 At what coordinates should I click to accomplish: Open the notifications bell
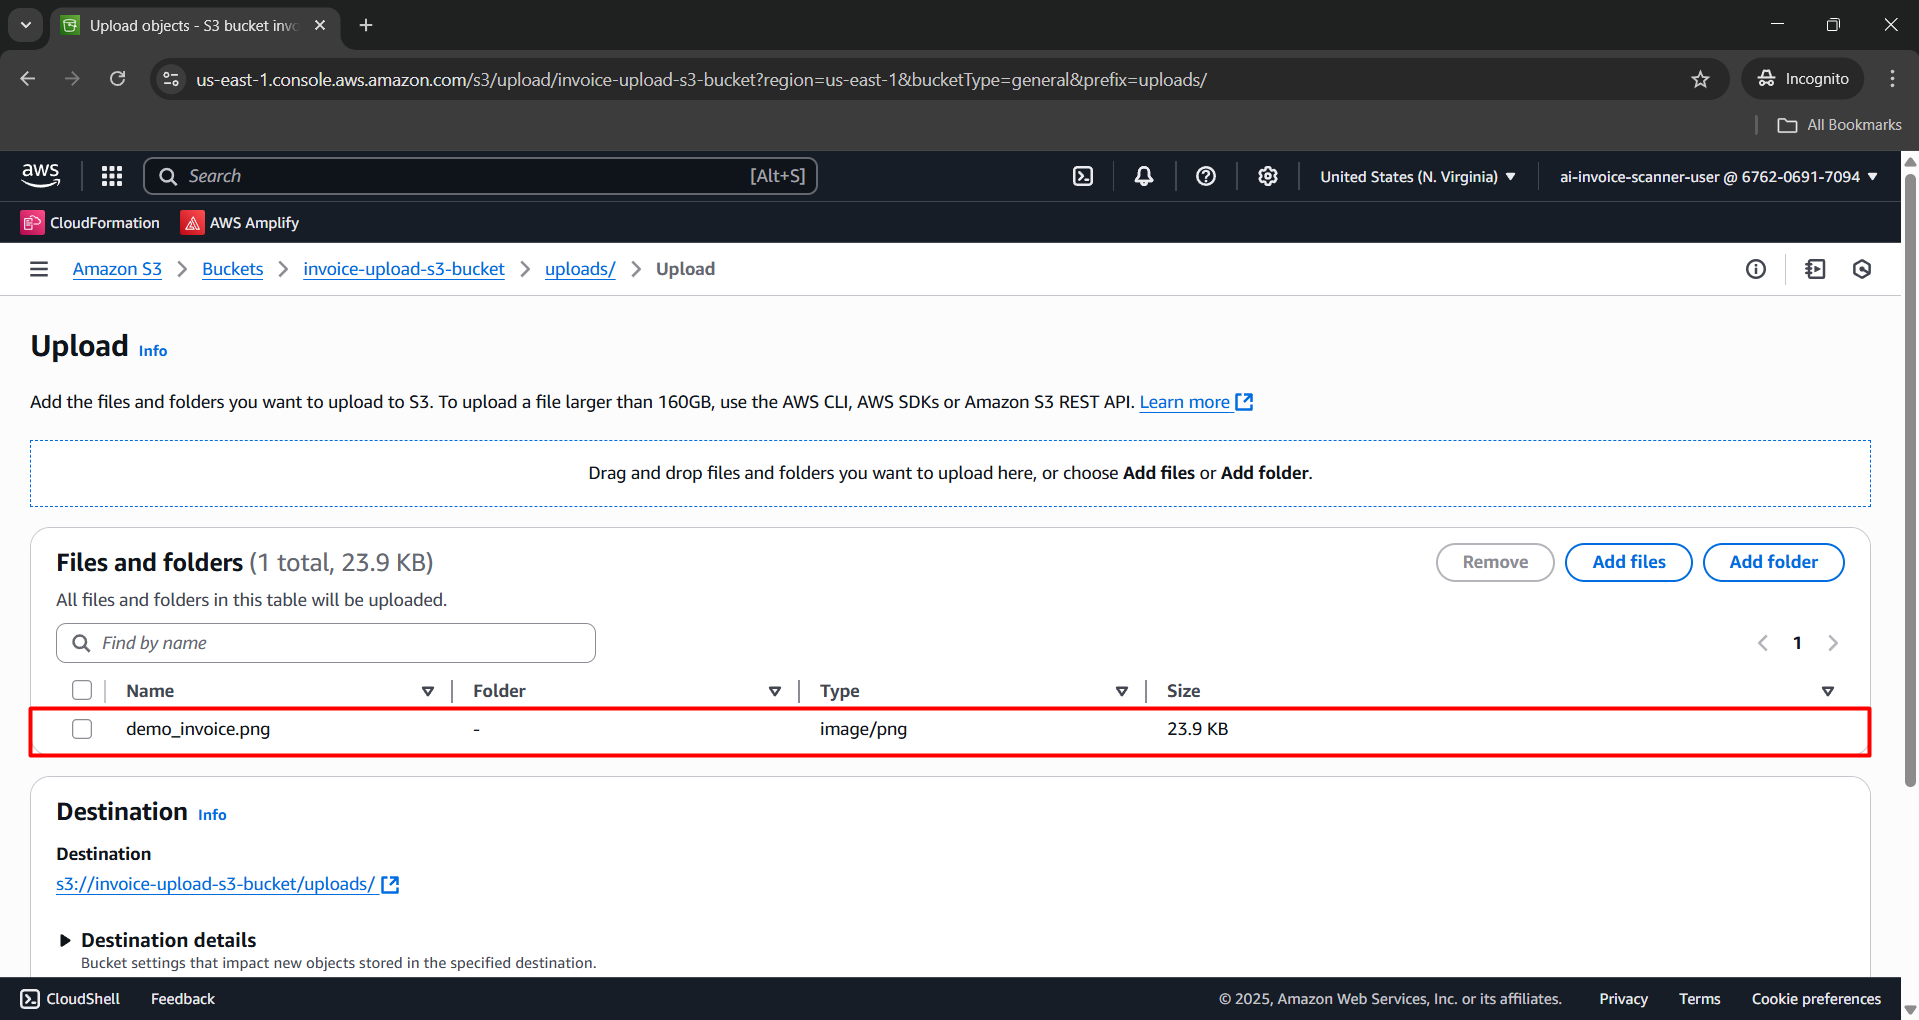[1144, 176]
